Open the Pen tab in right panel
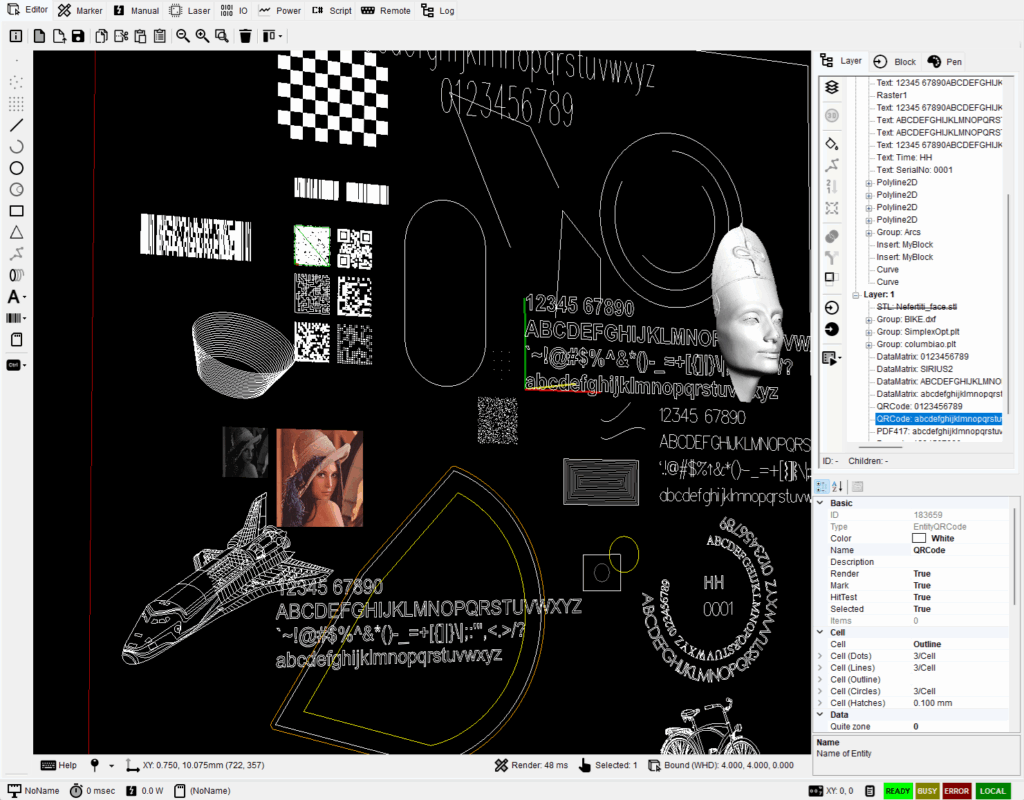 click(x=945, y=61)
